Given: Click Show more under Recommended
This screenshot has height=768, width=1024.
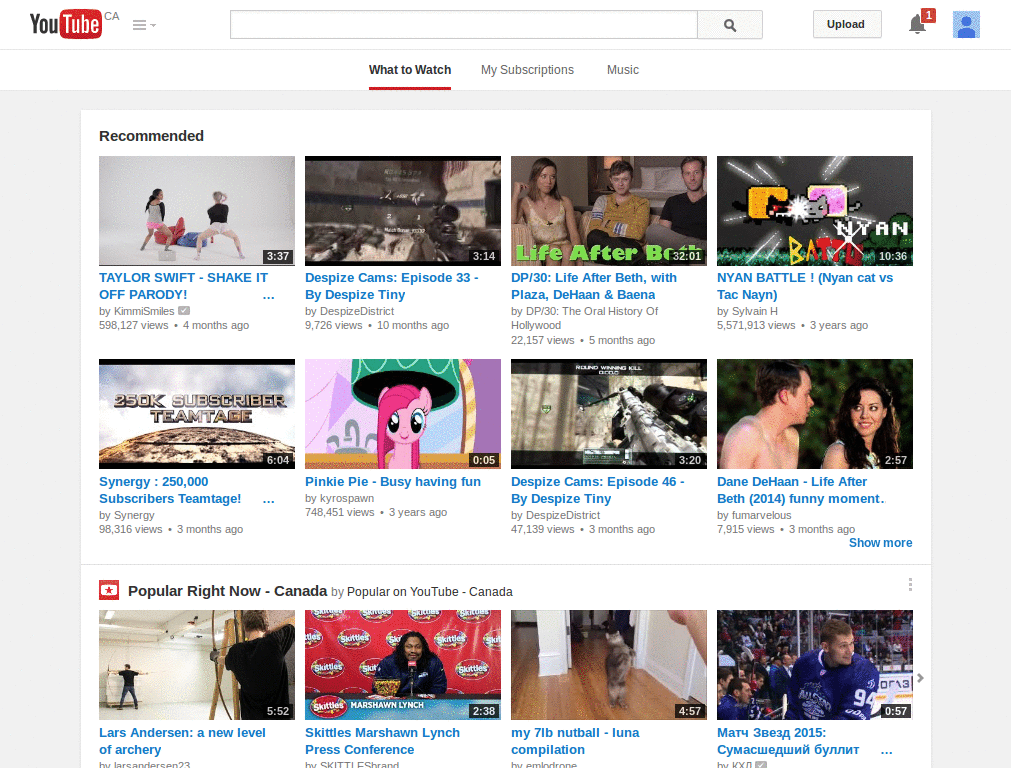Looking at the screenshot, I should [880, 543].
